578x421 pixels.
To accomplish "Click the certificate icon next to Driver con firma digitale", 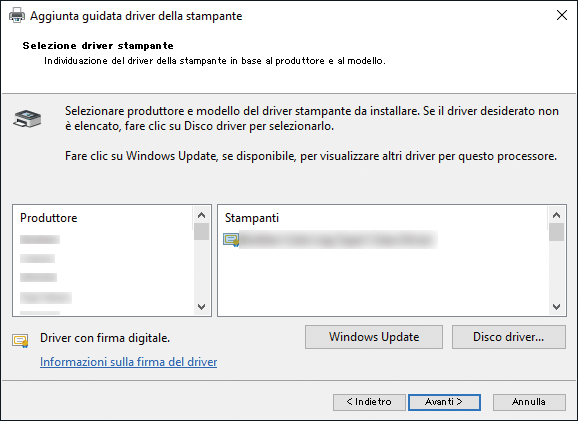I will [20, 340].
